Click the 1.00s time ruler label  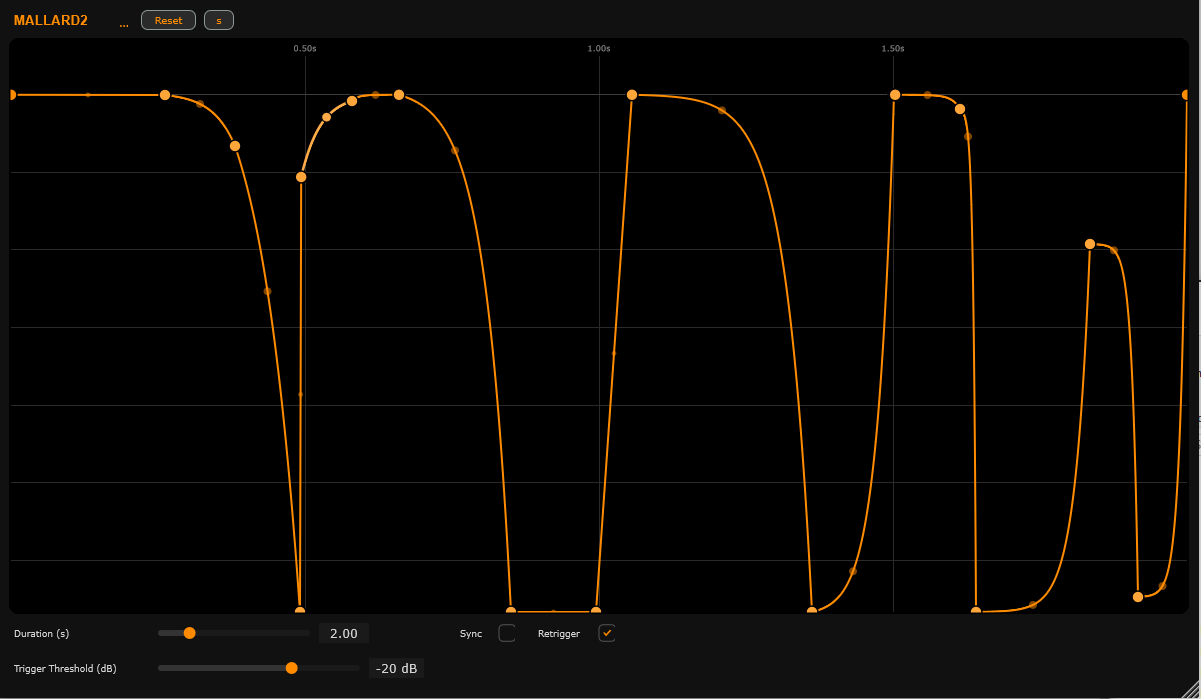(x=598, y=48)
